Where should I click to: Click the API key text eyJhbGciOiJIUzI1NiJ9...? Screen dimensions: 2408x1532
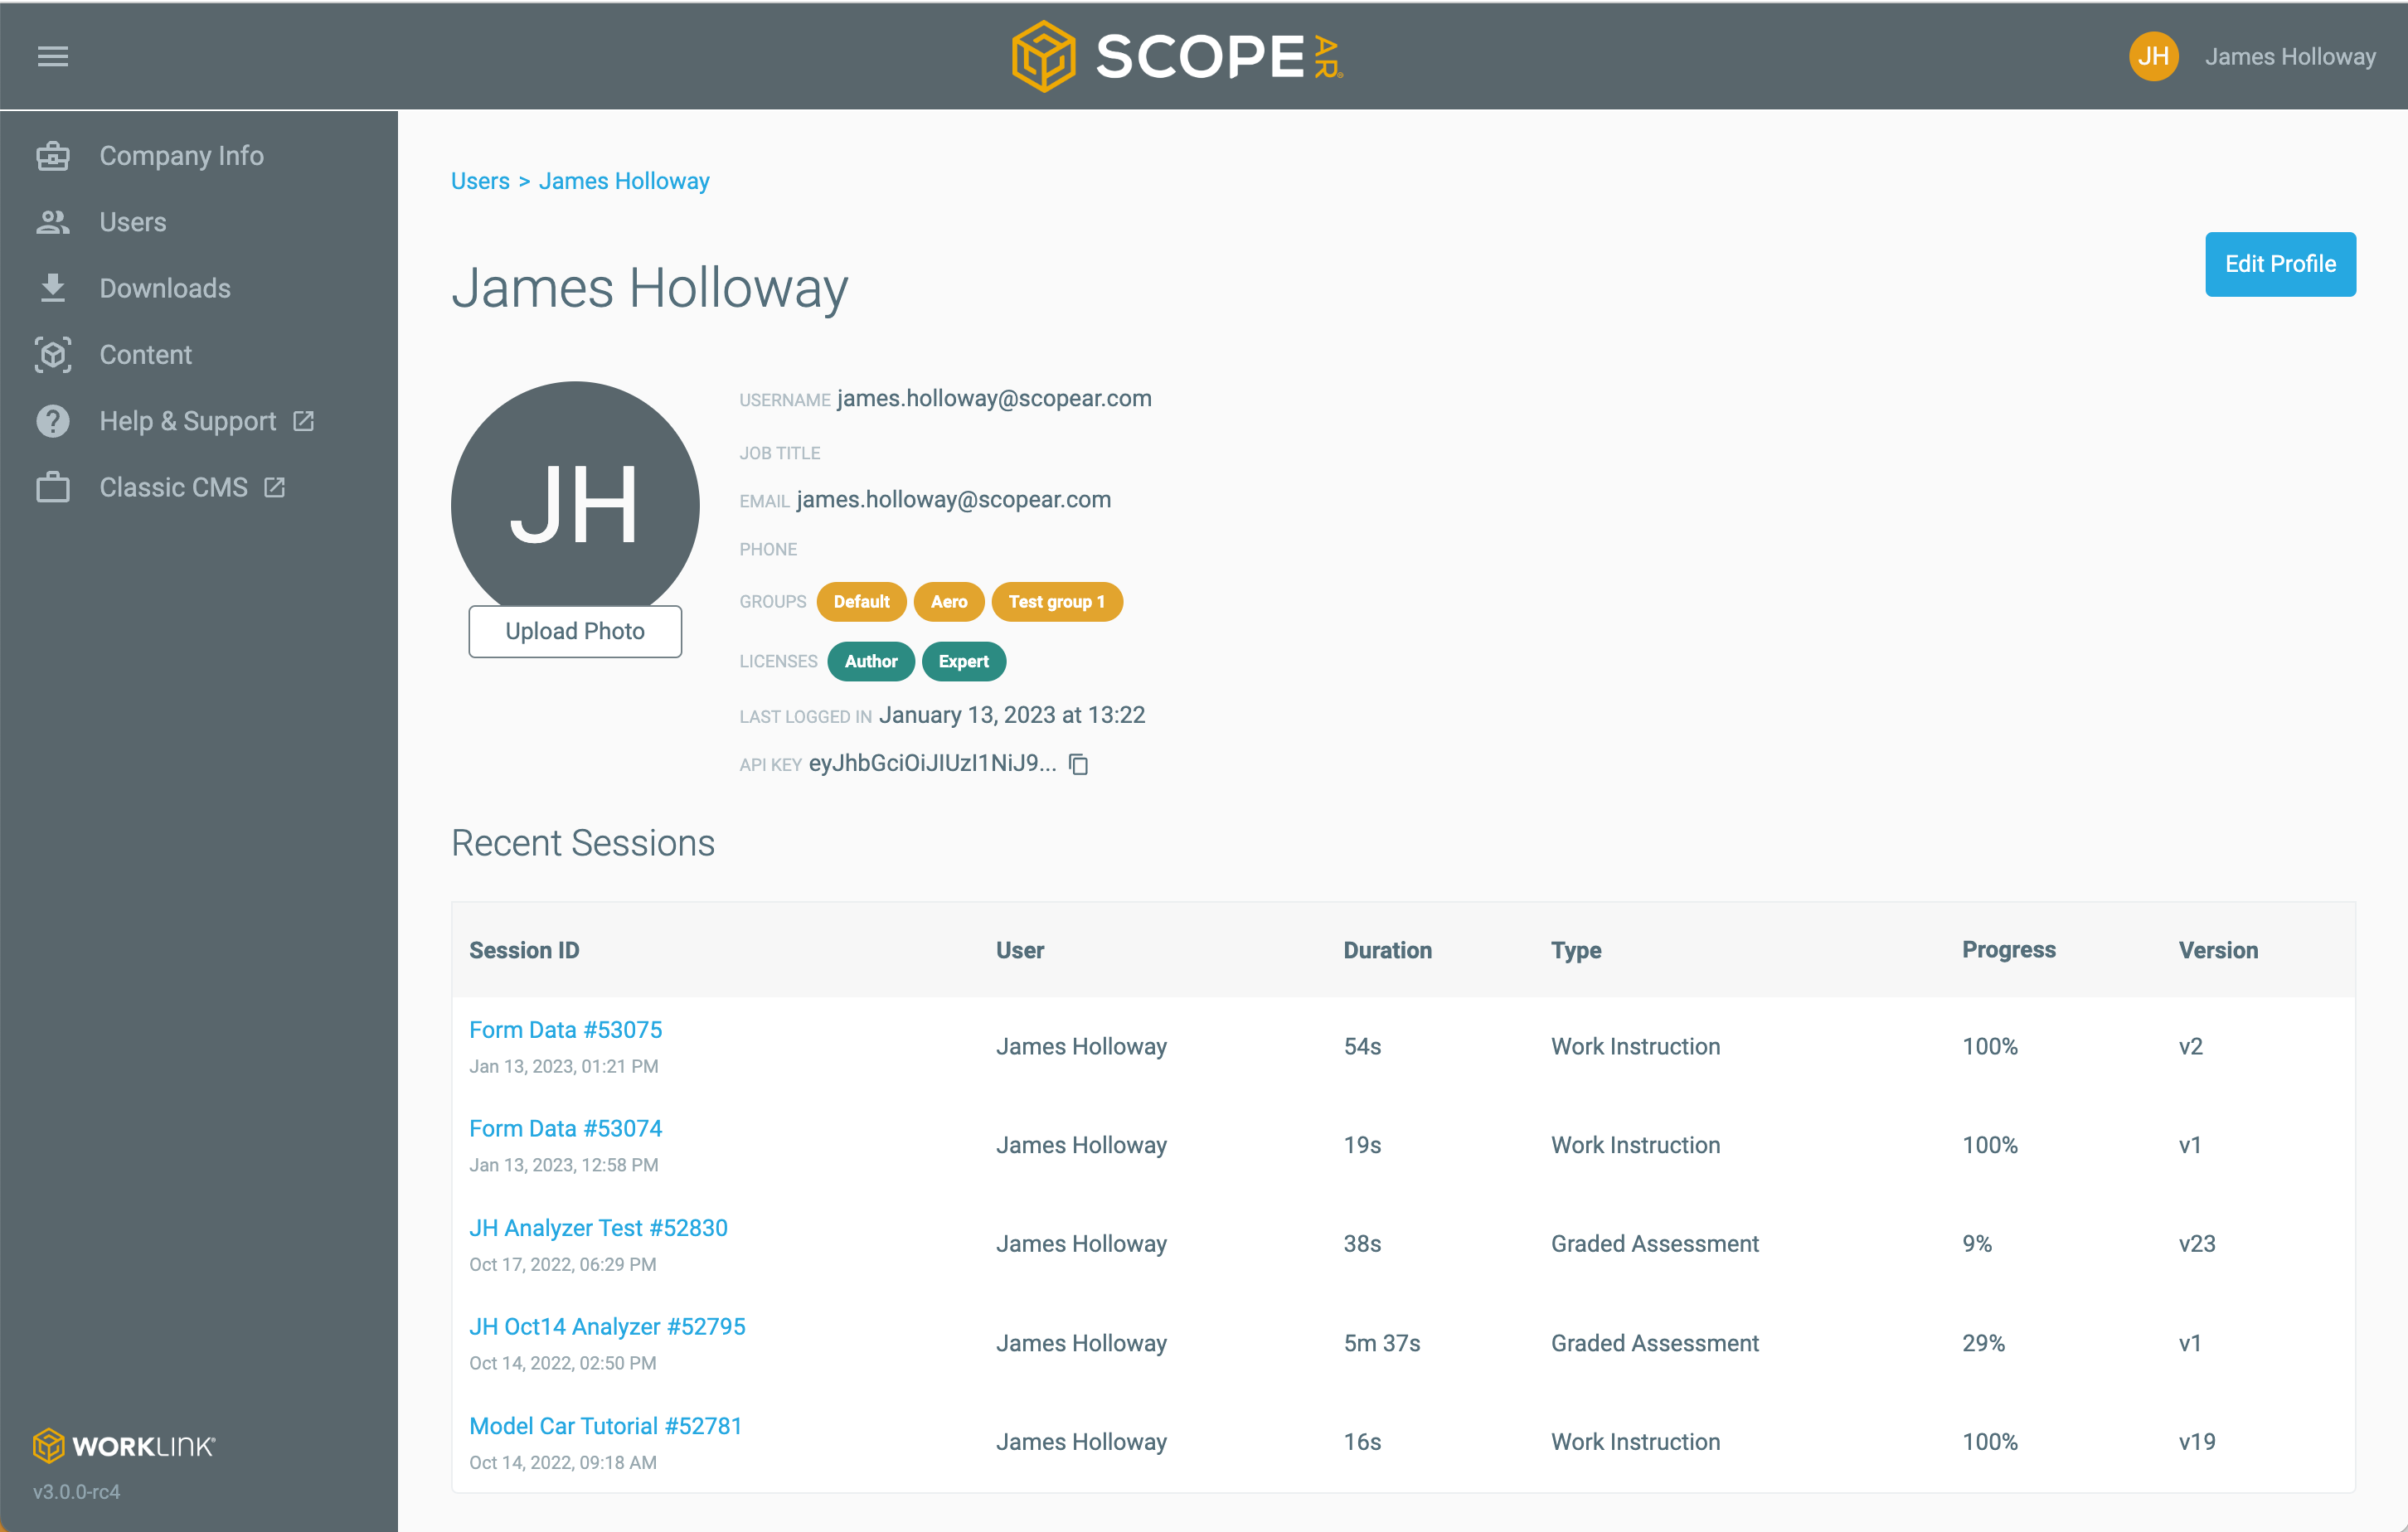click(x=932, y=764)
